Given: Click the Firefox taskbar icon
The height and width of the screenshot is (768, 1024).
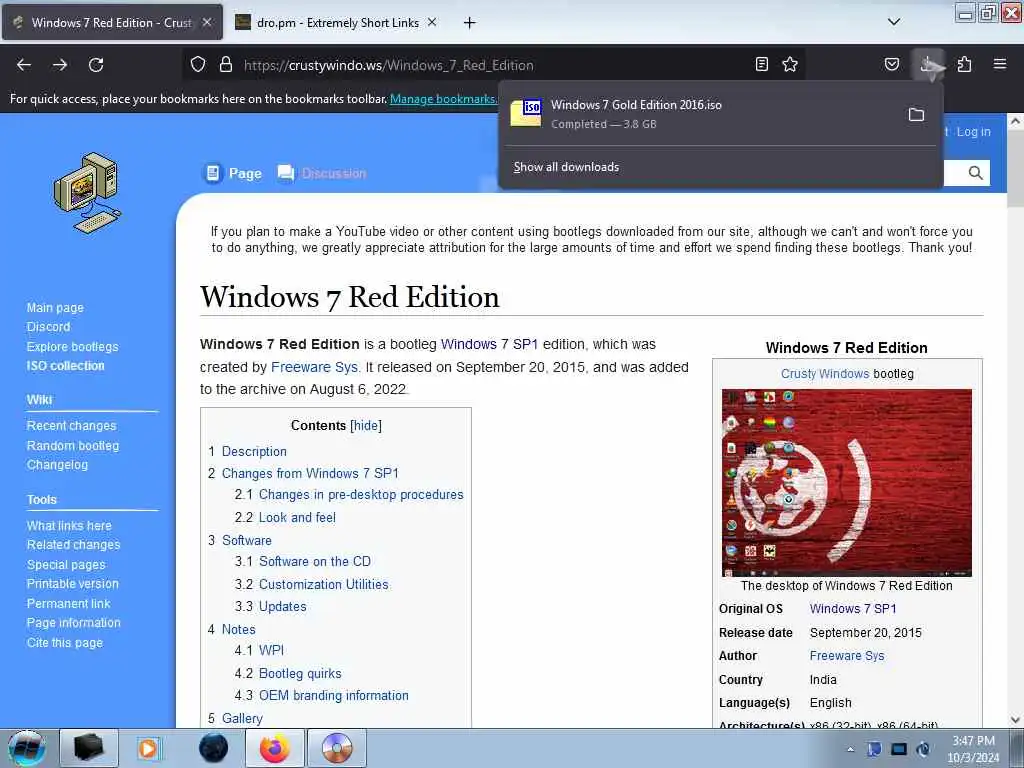Looking at the screenshot, I should click(274, 748).
